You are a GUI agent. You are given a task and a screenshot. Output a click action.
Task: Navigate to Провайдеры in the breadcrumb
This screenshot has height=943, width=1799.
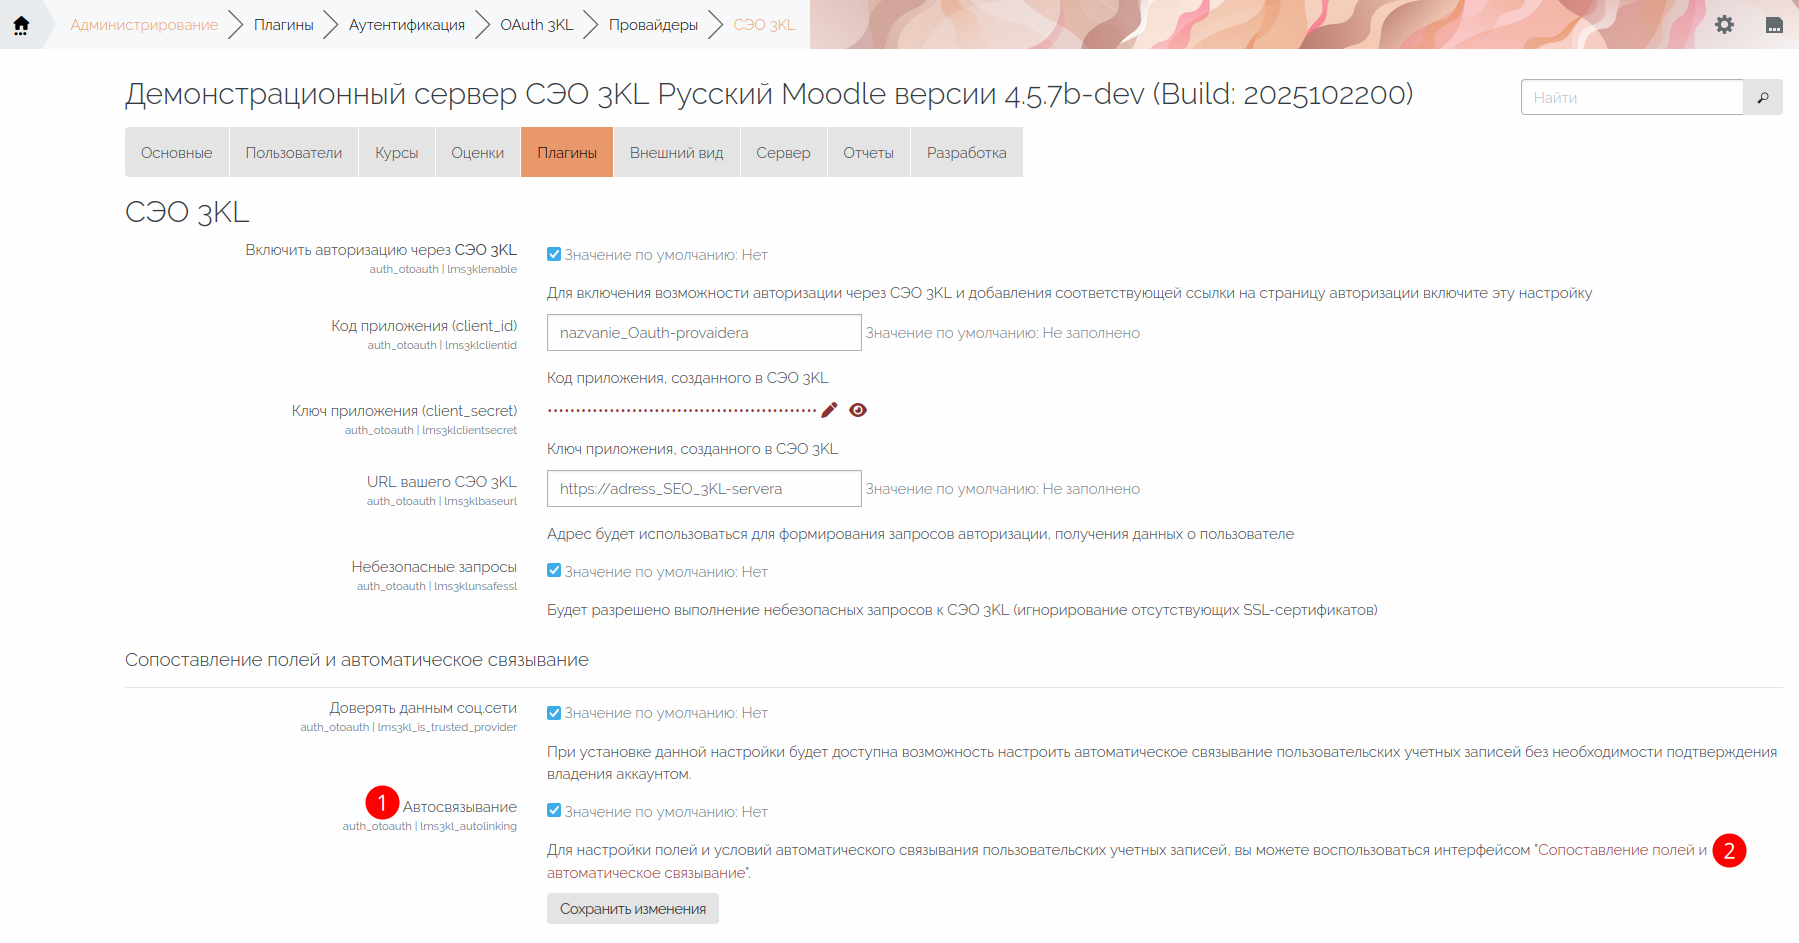click(x=653, y=25)
